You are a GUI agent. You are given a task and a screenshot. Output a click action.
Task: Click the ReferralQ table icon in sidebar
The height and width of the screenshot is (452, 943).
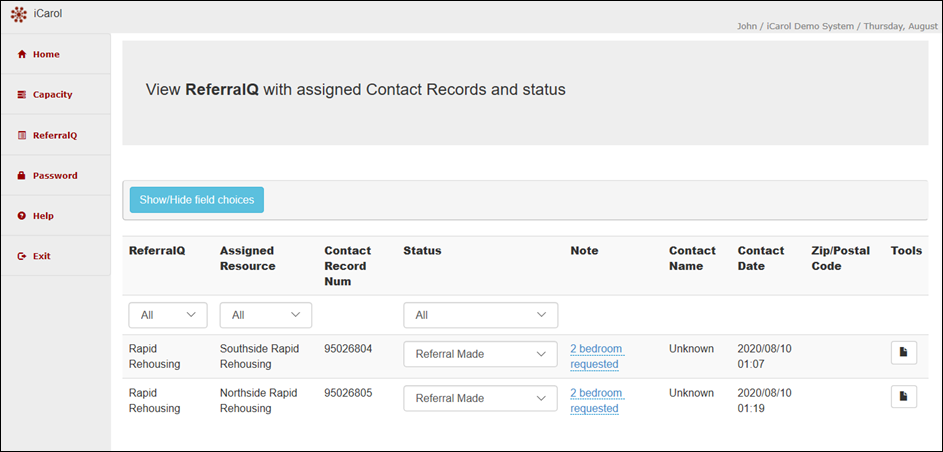click(x=22, y=135)
